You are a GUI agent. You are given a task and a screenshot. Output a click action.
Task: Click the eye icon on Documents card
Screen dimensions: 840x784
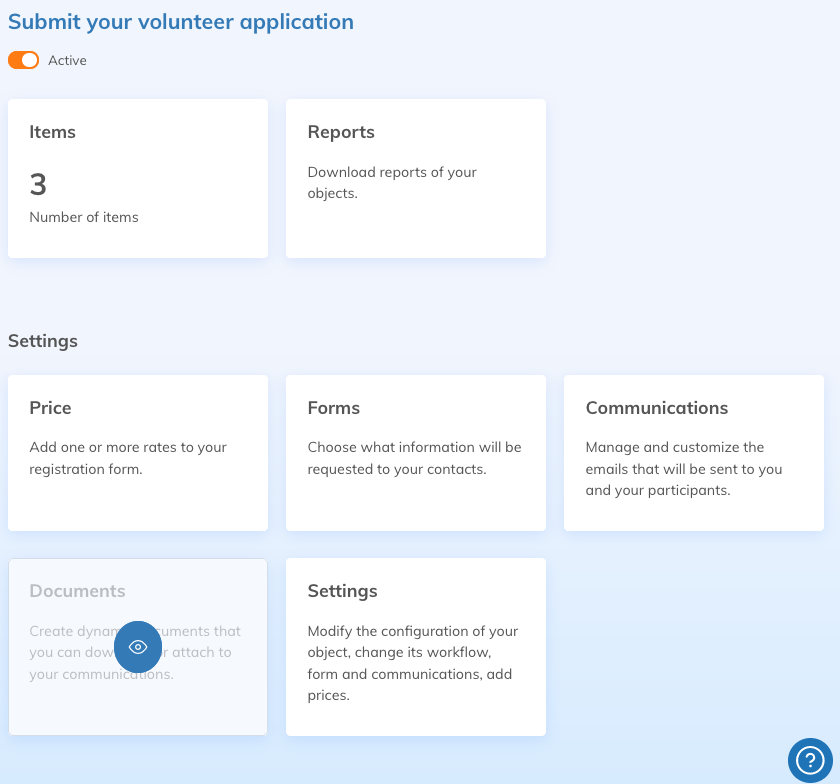coord(138,647)
